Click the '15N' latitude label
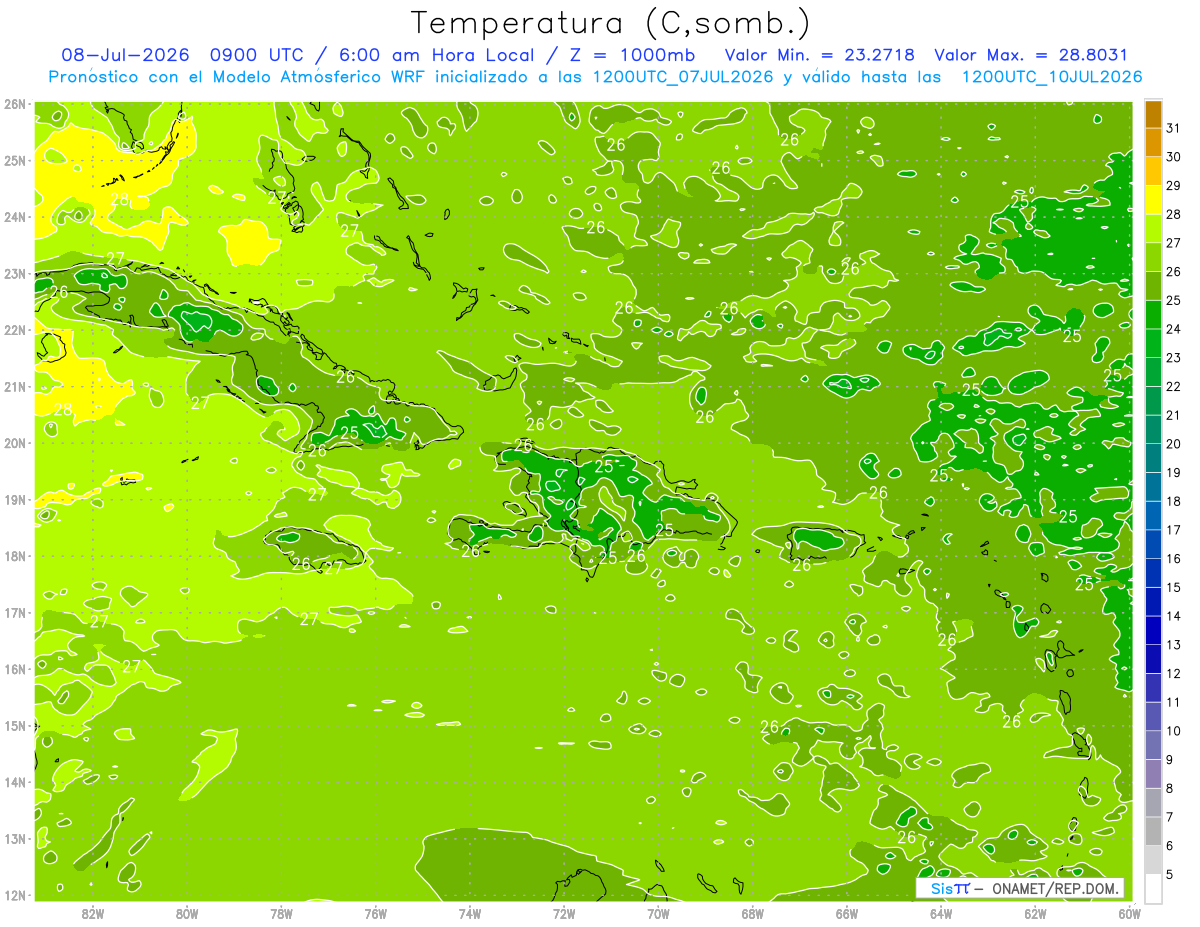The image size is (1200, 927). coord(14,725)
